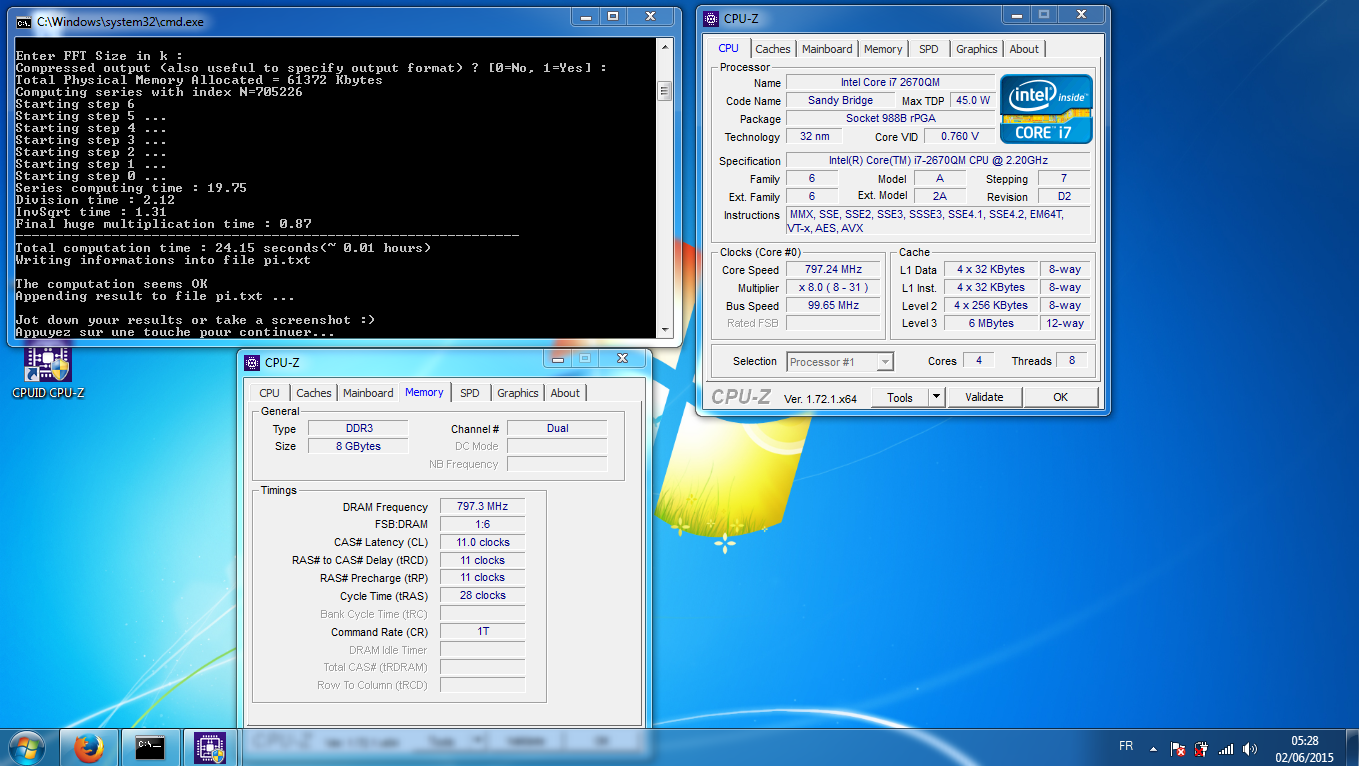
Task: Click the Cores value "4"
Action: (978, 360)
